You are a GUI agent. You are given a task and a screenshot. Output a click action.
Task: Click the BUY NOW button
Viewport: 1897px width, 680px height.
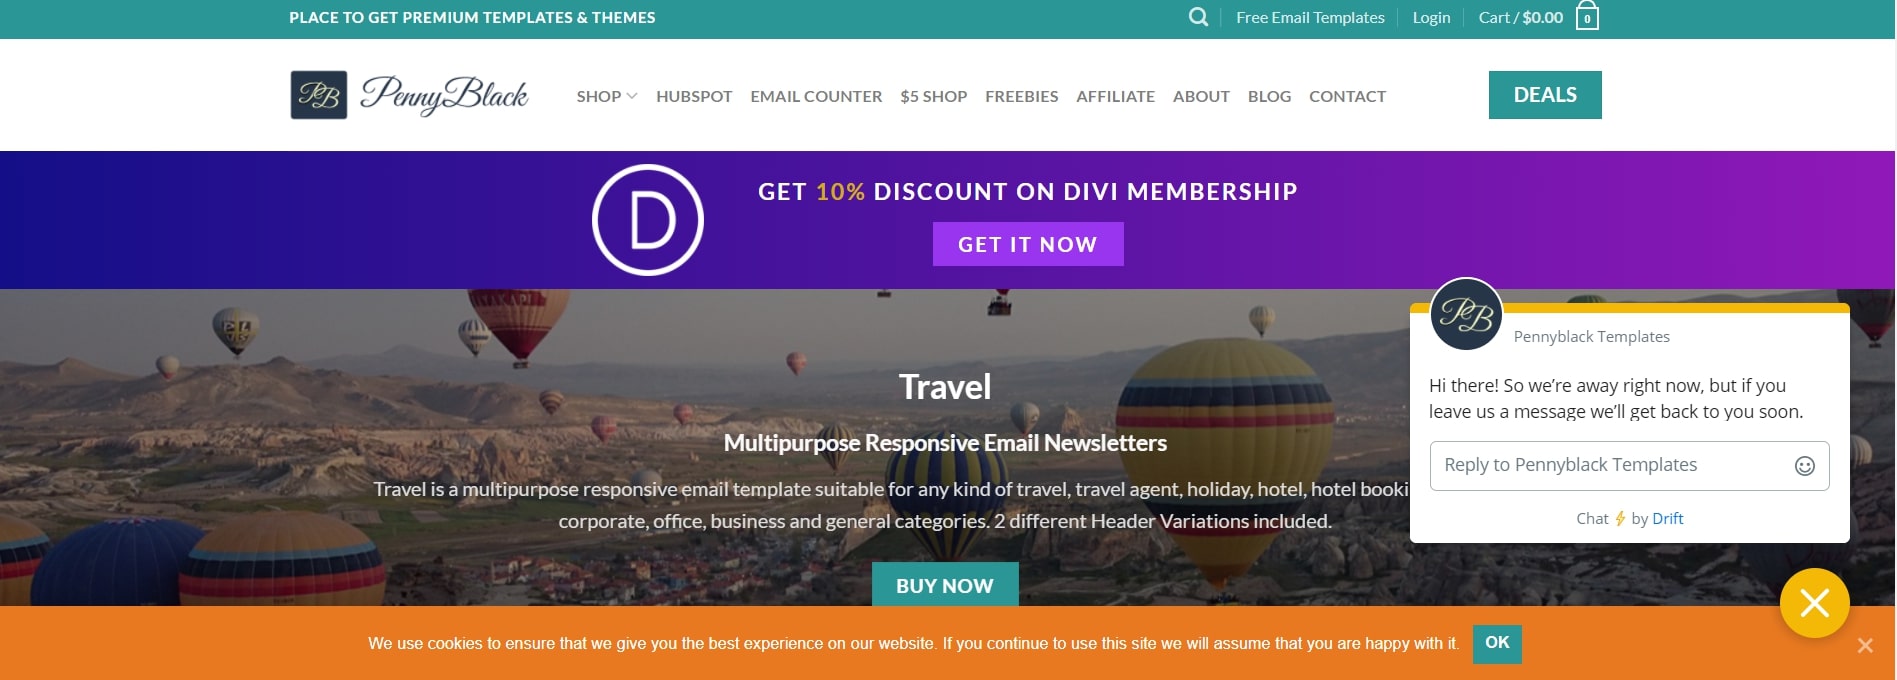945,585
